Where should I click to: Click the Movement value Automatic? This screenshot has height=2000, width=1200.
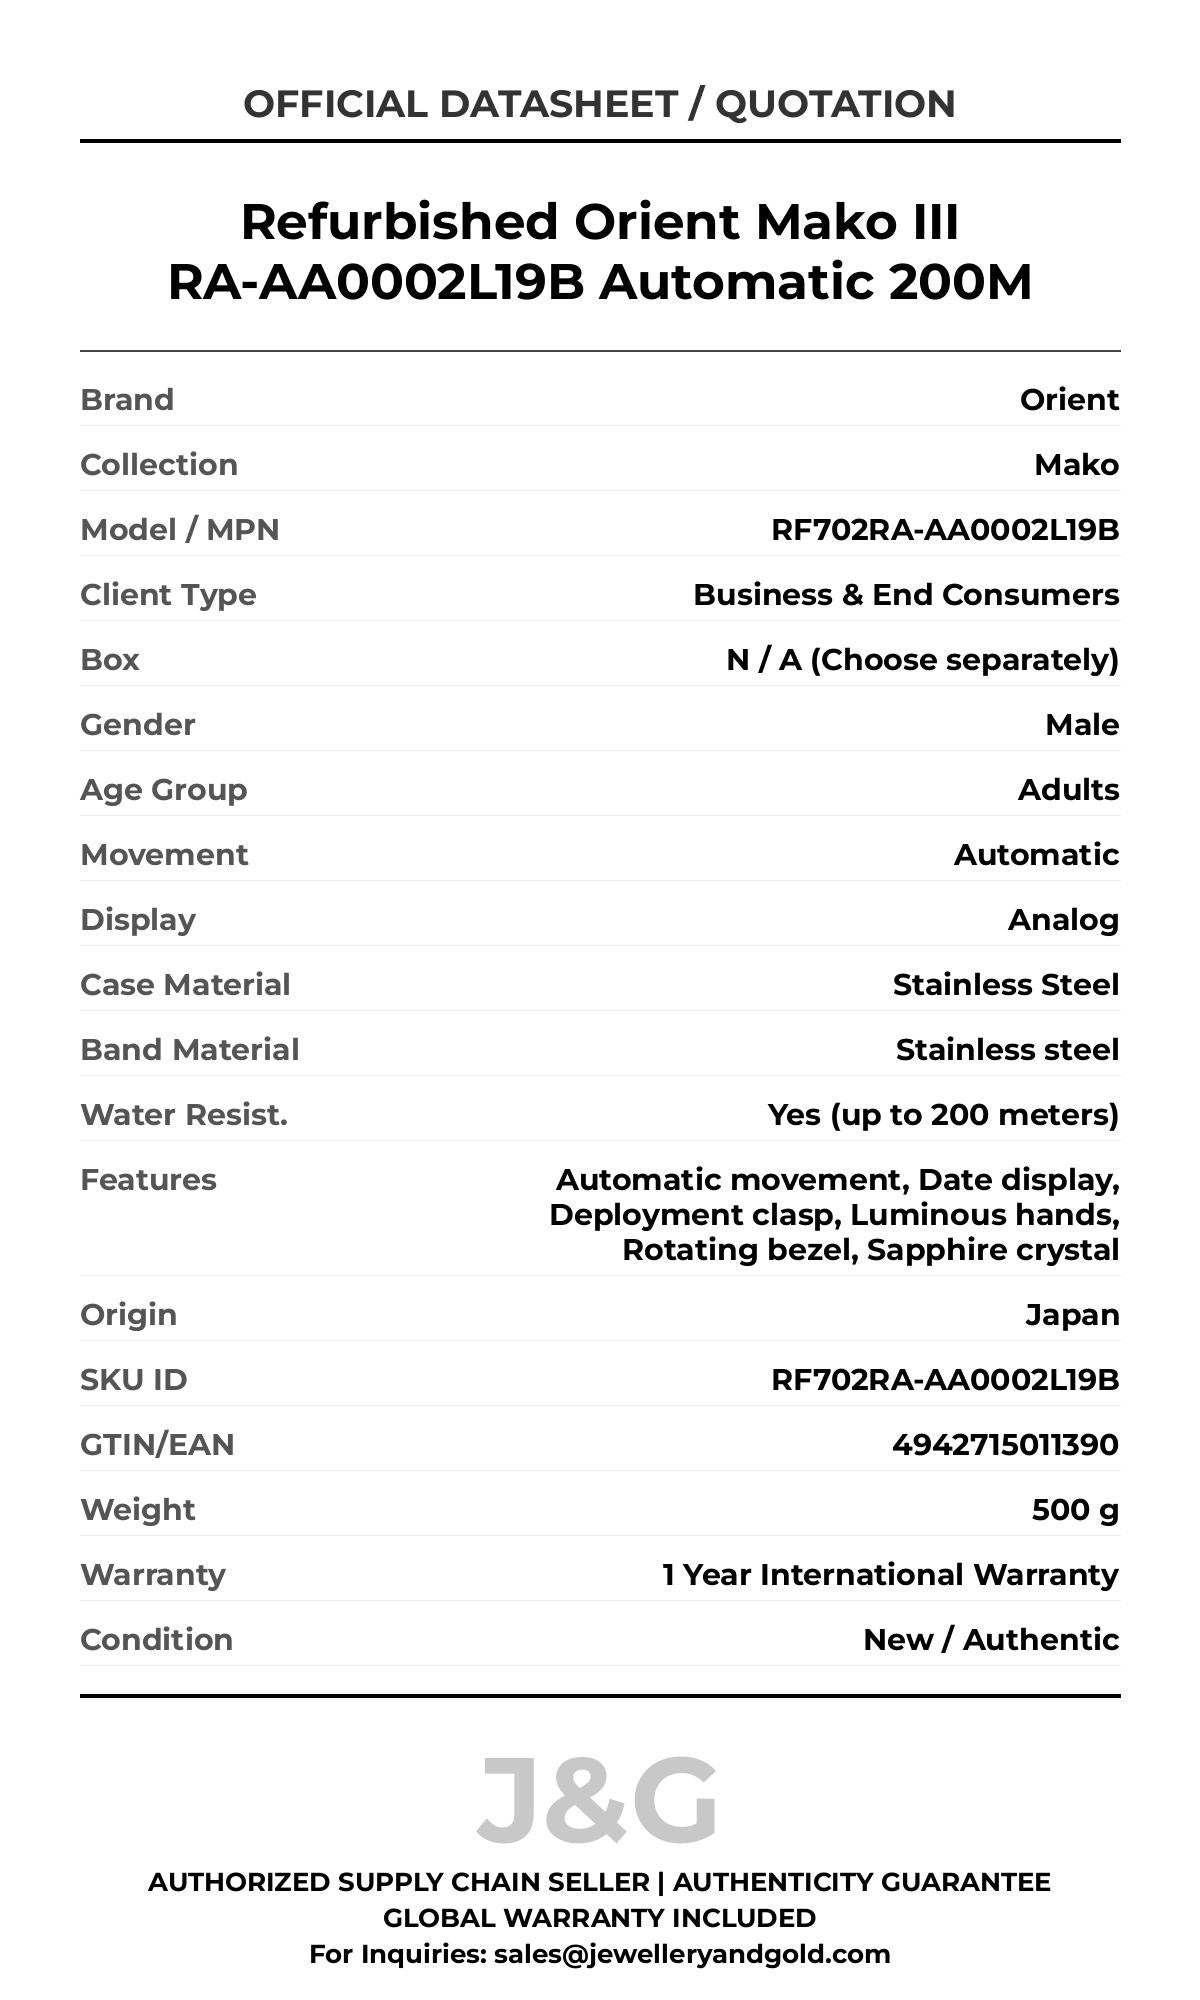coord(1036,855)
